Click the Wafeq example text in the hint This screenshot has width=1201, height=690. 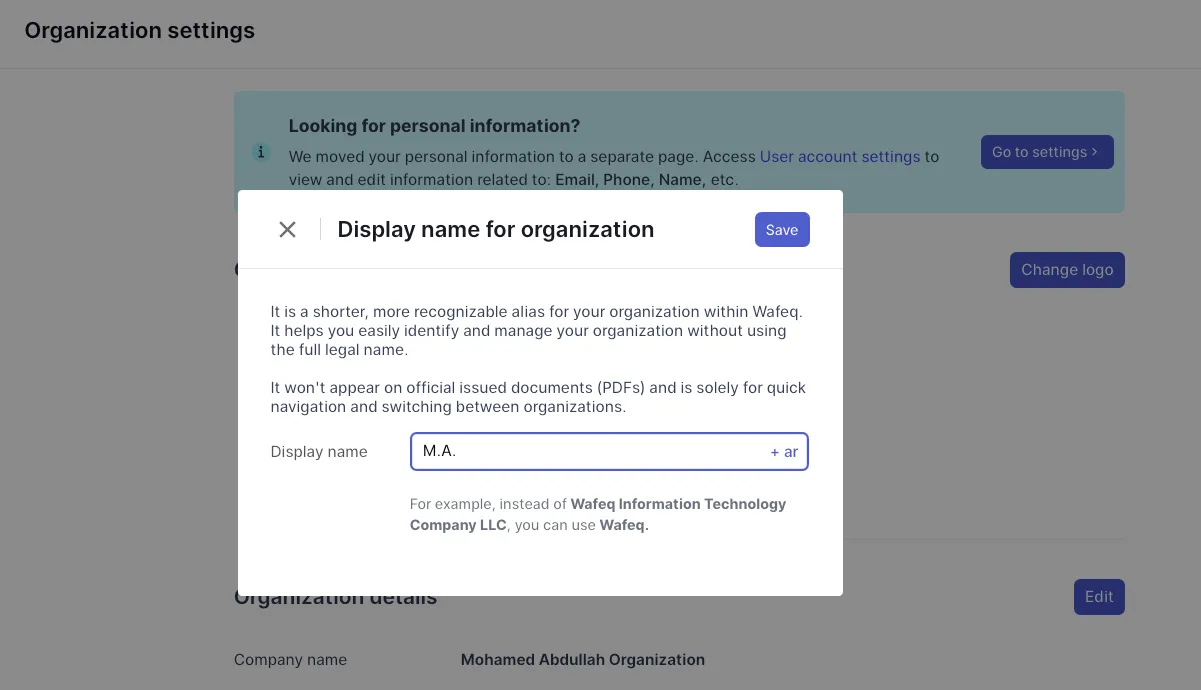(x=622, y=524)
